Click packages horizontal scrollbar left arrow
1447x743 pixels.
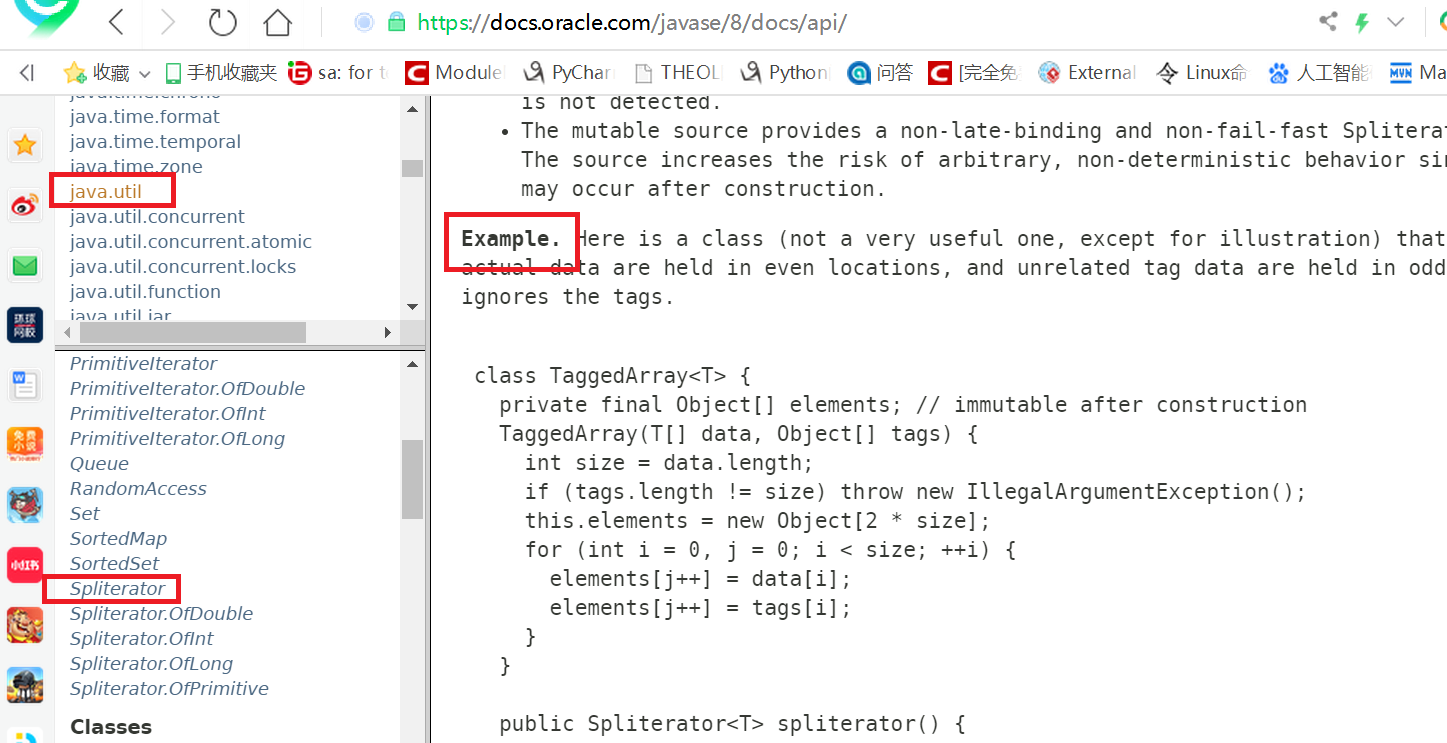click(x=68, y=332)
